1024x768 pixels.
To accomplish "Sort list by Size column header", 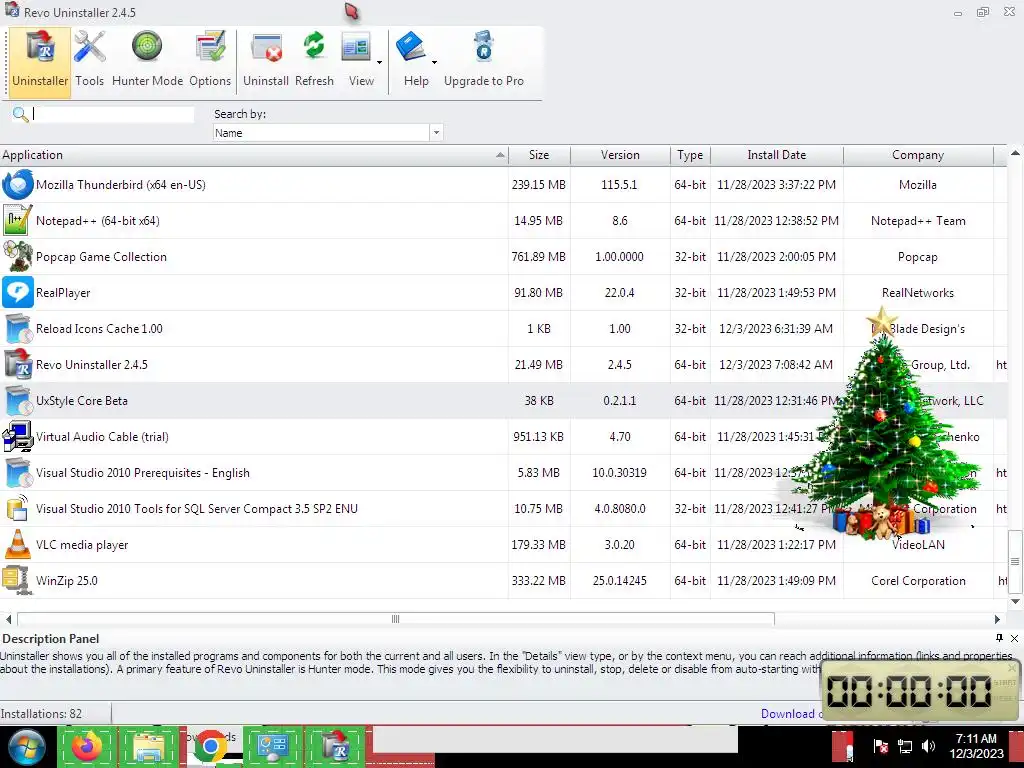I will 539,155.
